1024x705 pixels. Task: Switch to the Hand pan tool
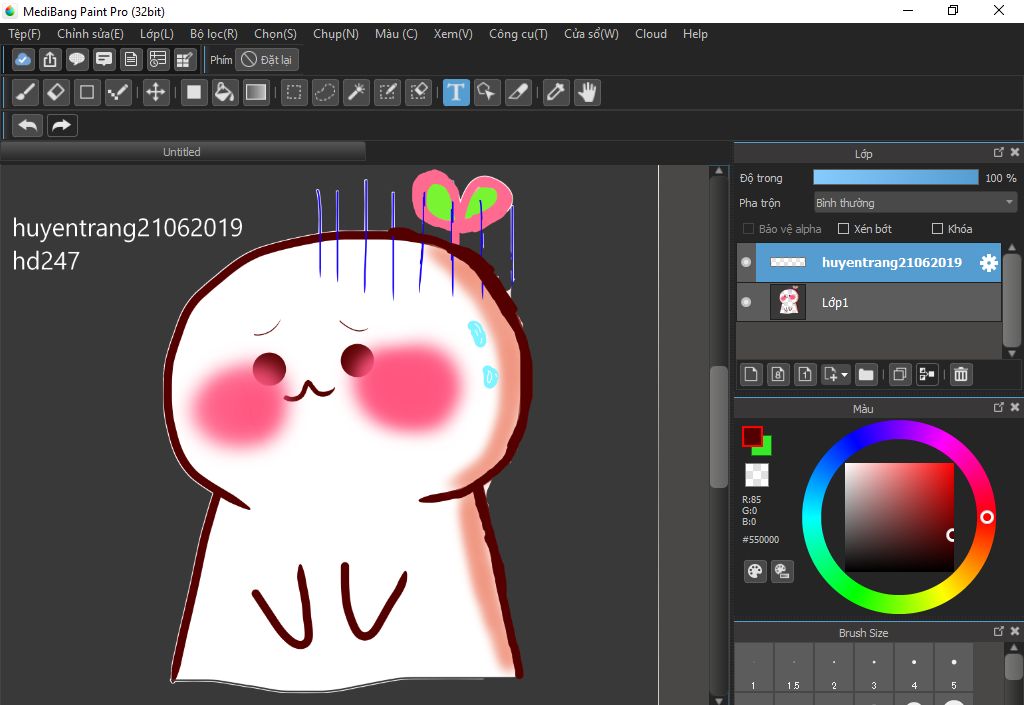click(587, 93)
